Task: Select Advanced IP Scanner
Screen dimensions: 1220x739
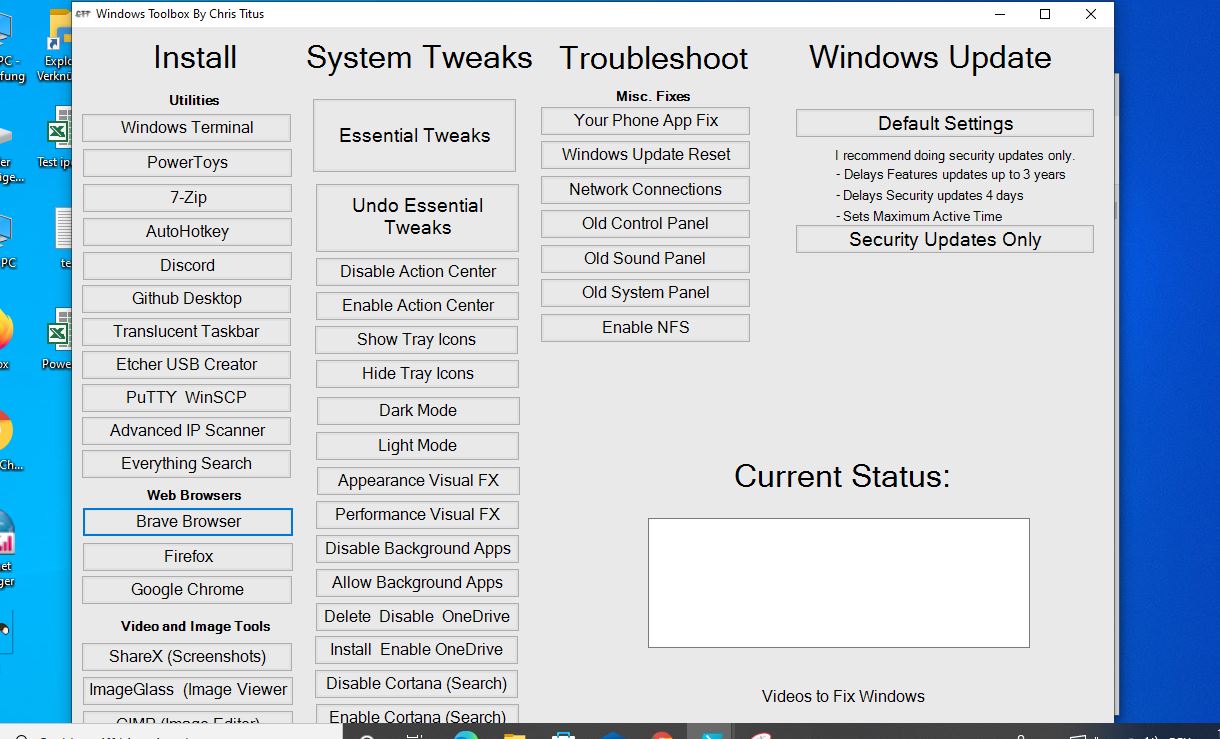Action: pyautogui.click(x=187, y=431)
